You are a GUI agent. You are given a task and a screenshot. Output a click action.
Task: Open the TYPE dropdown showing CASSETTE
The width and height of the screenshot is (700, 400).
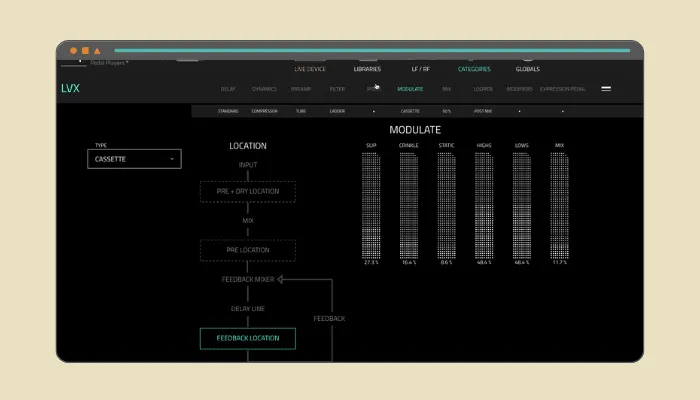(x=134, y=159)
